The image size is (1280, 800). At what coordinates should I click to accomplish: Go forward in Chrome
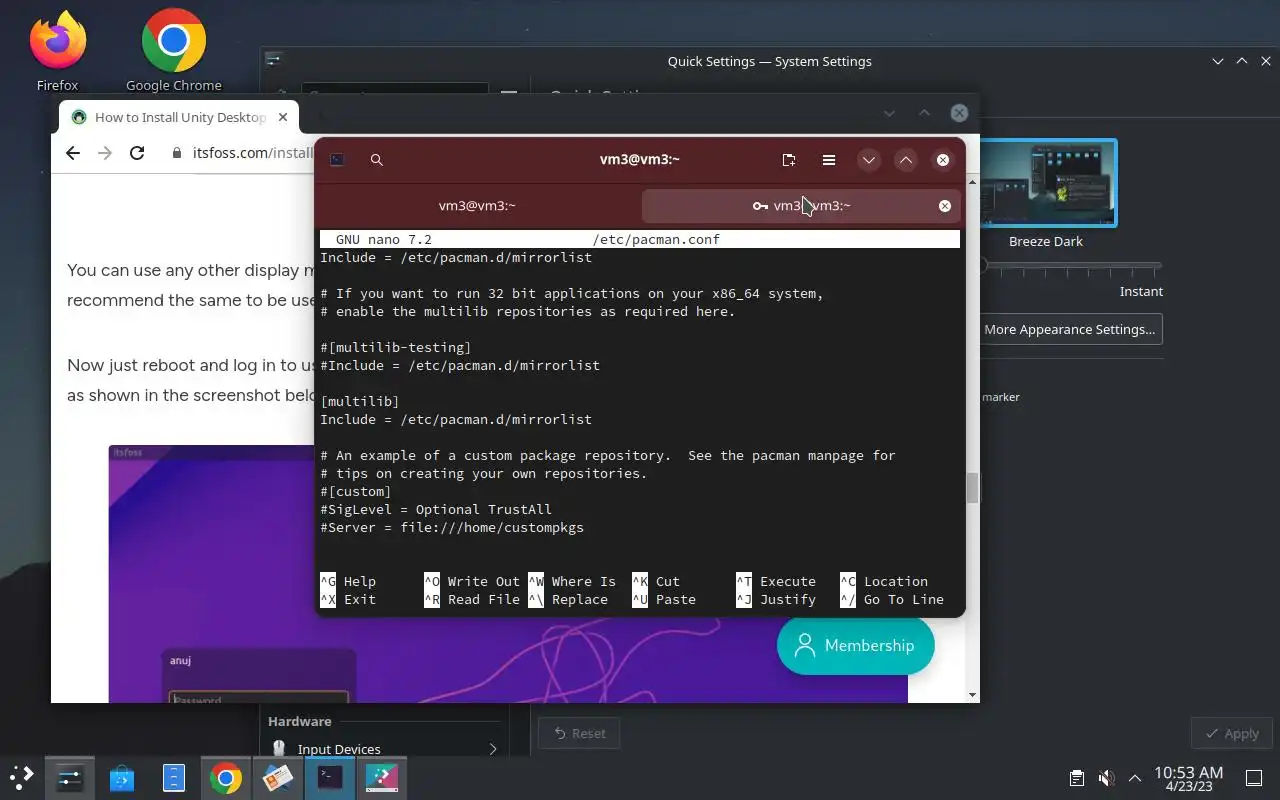tap(105, 153)
